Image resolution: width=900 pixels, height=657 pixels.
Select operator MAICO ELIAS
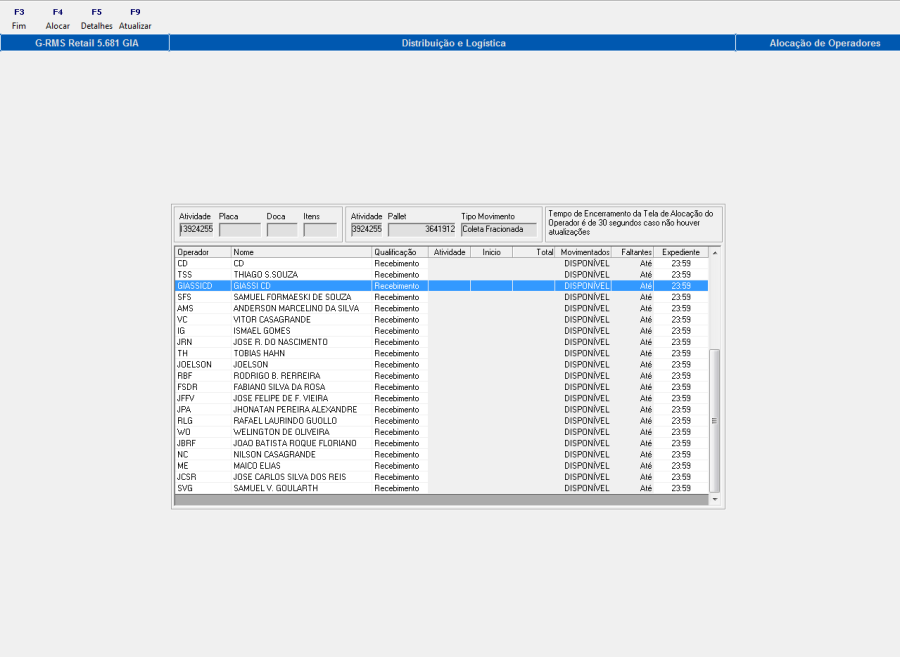(x=441, y=466)
